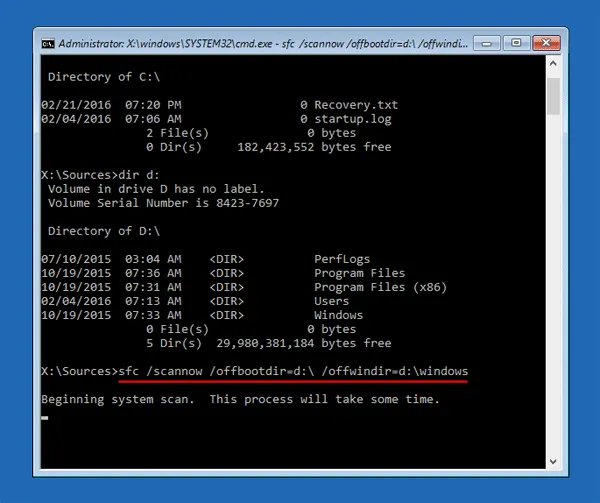
Task: Click 'Beginning system scan' message
Action: 118,399
